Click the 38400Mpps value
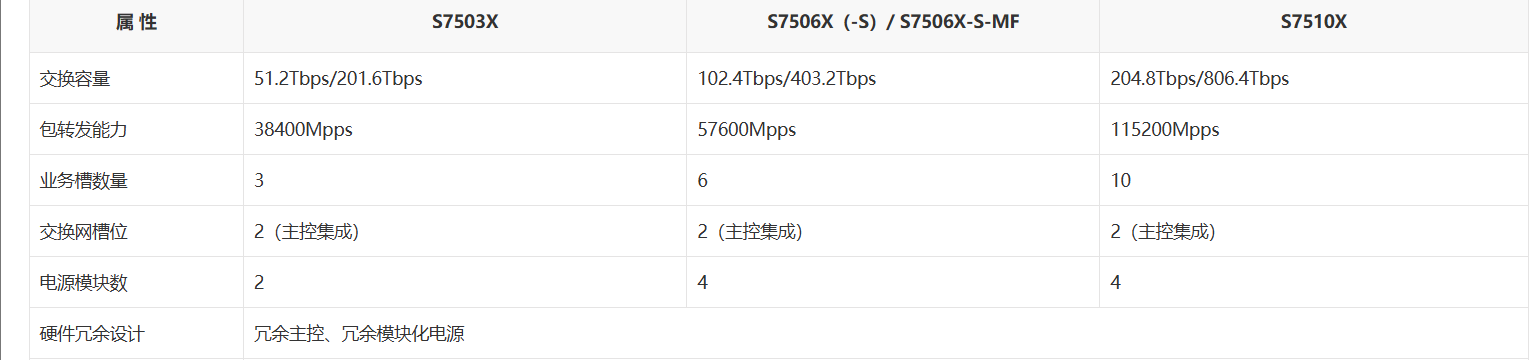The width and height of the screenshot is (1529, 360). point(303,129)
